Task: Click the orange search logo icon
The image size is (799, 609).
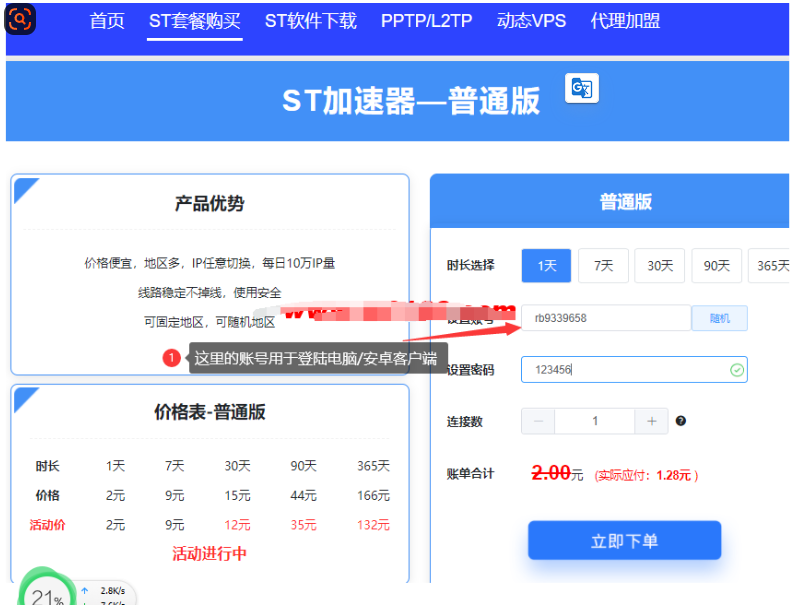Action: tap(20, 19)
